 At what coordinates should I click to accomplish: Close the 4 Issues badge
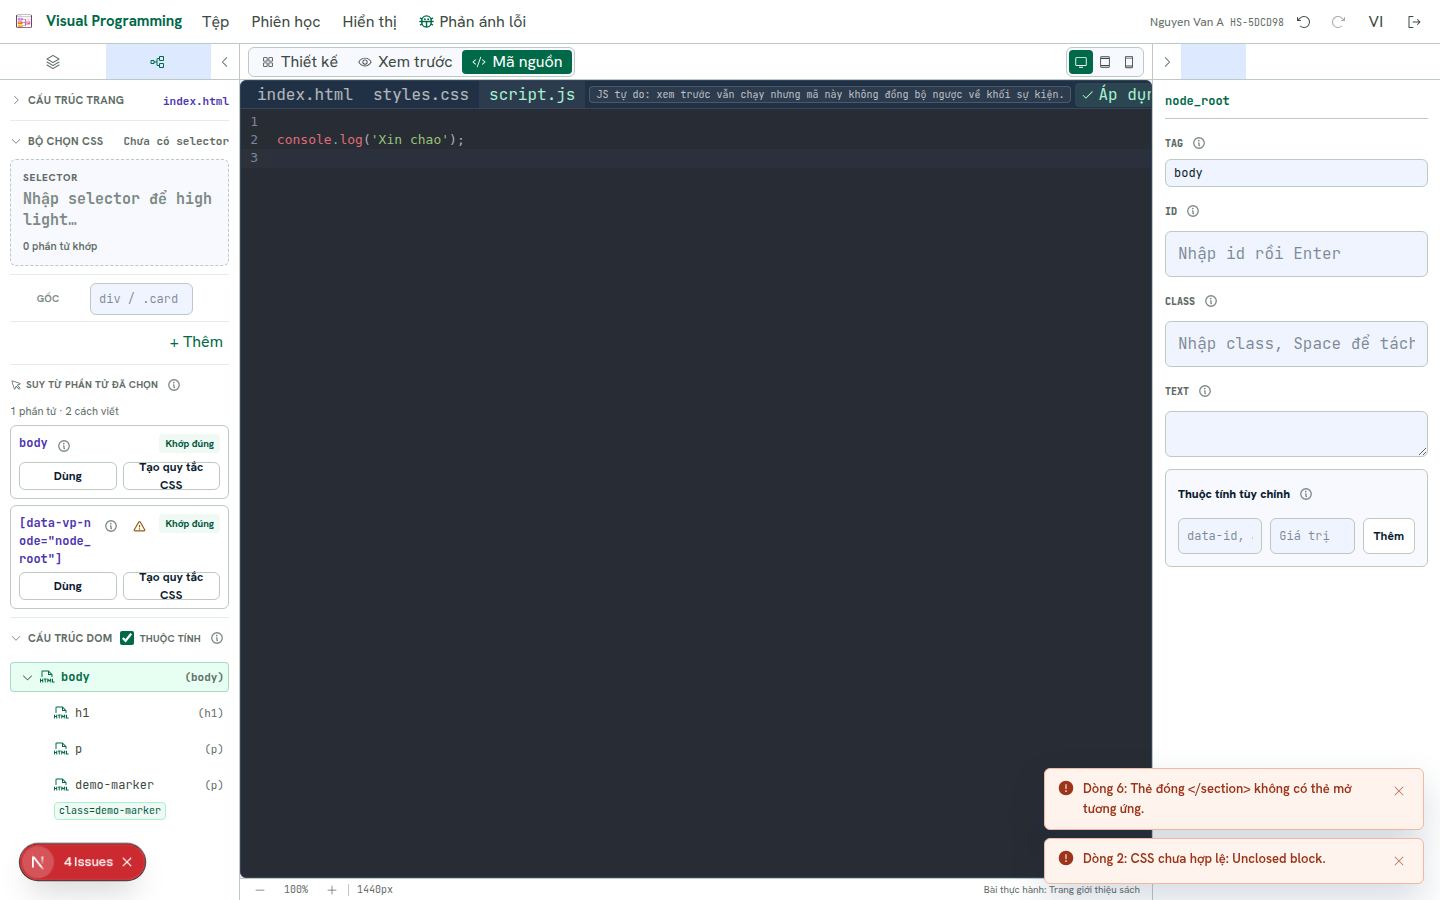127,862
